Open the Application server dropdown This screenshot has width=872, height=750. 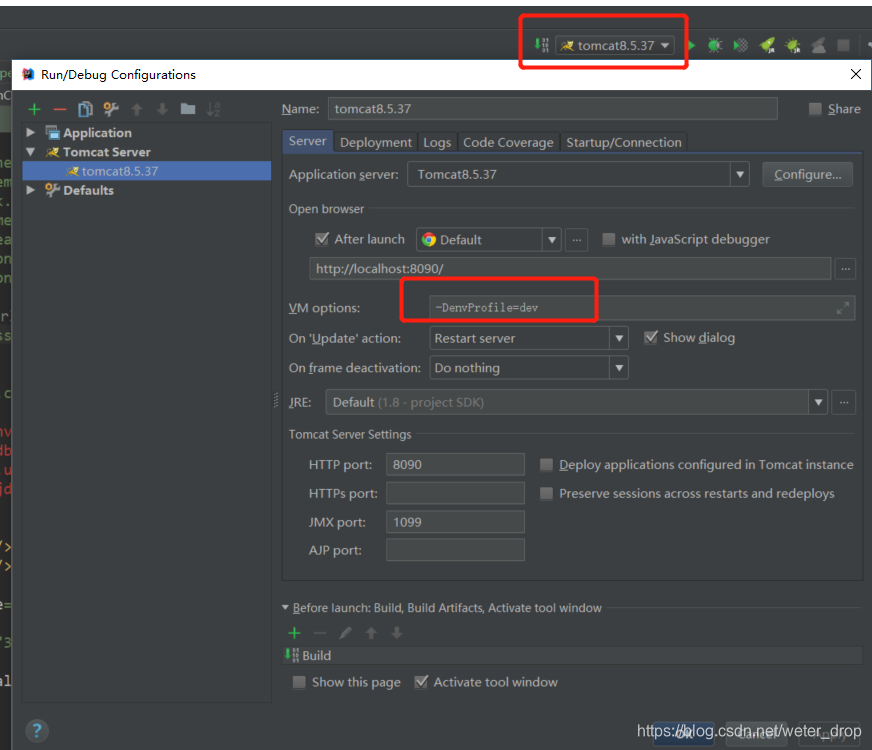coord(740,175)
